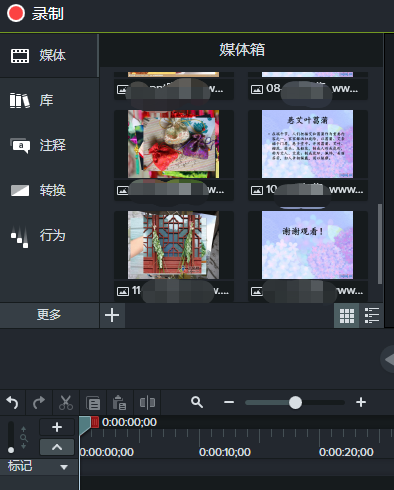This screenshot has height=490, width=394.
Task: Click the 更多 more button
Action: 49,315
